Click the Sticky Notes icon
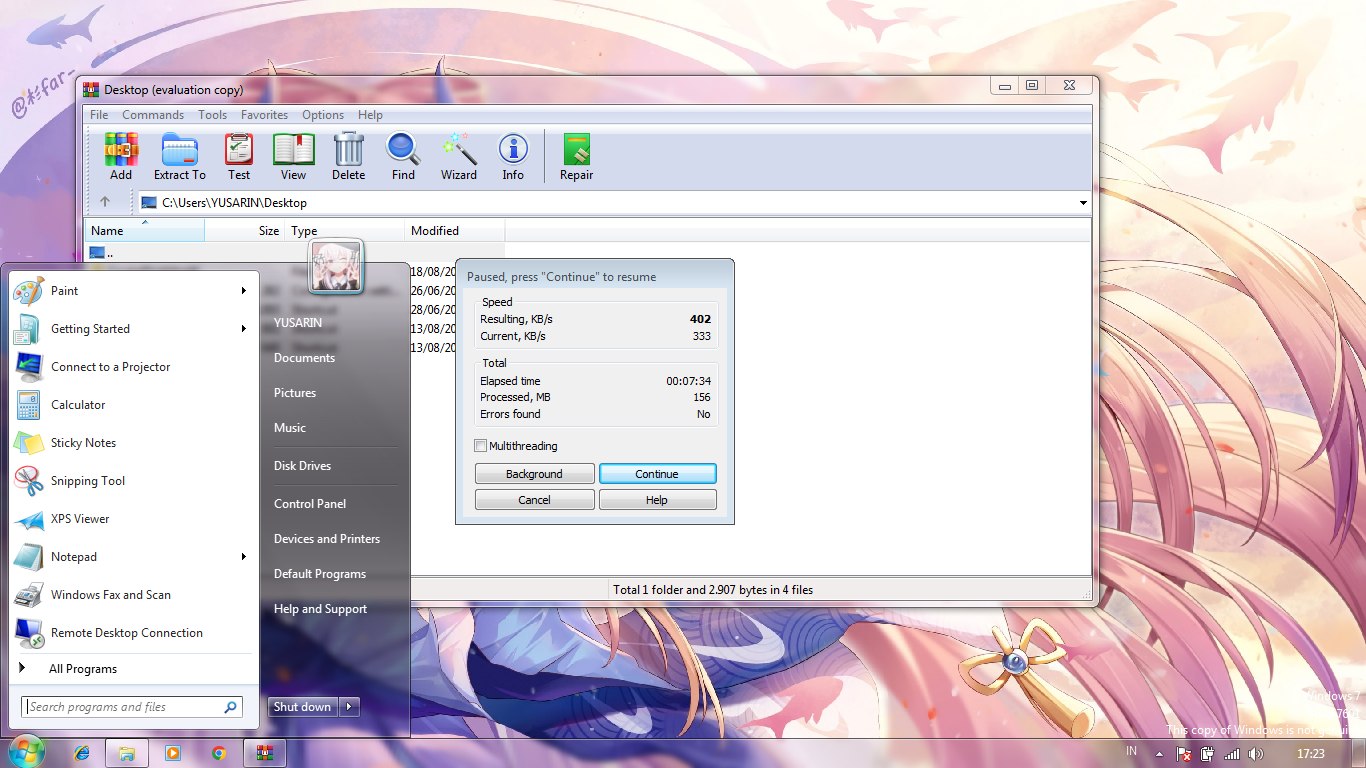This screenshot has width=1366, height=768. click(x=28, y=443)
